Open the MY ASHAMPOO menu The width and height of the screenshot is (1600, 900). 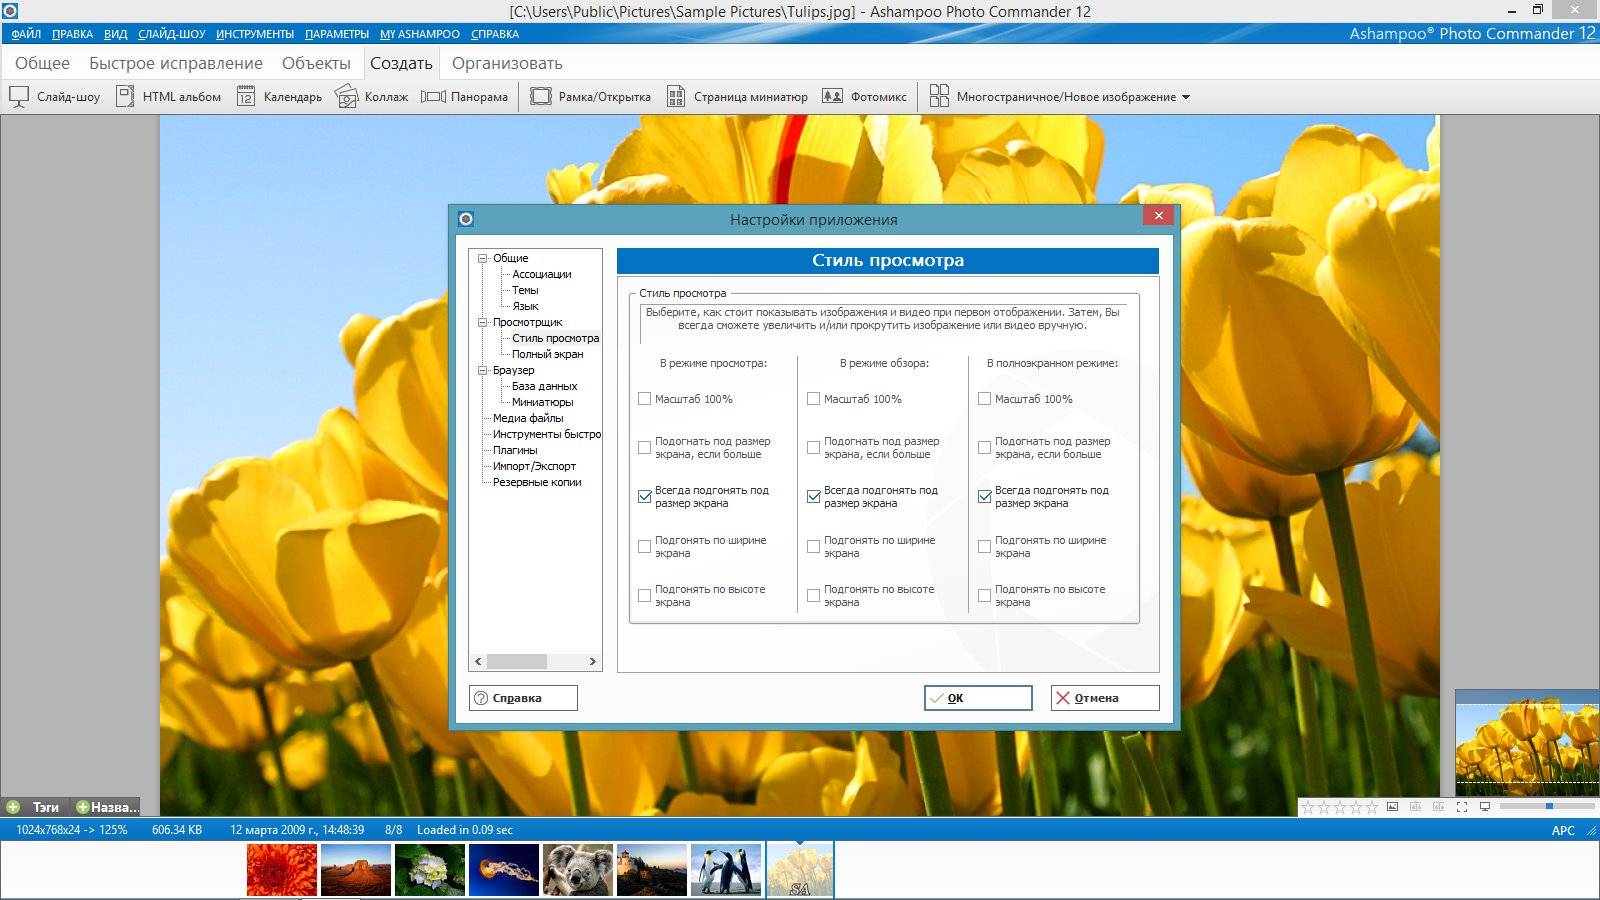coord(420,34)
